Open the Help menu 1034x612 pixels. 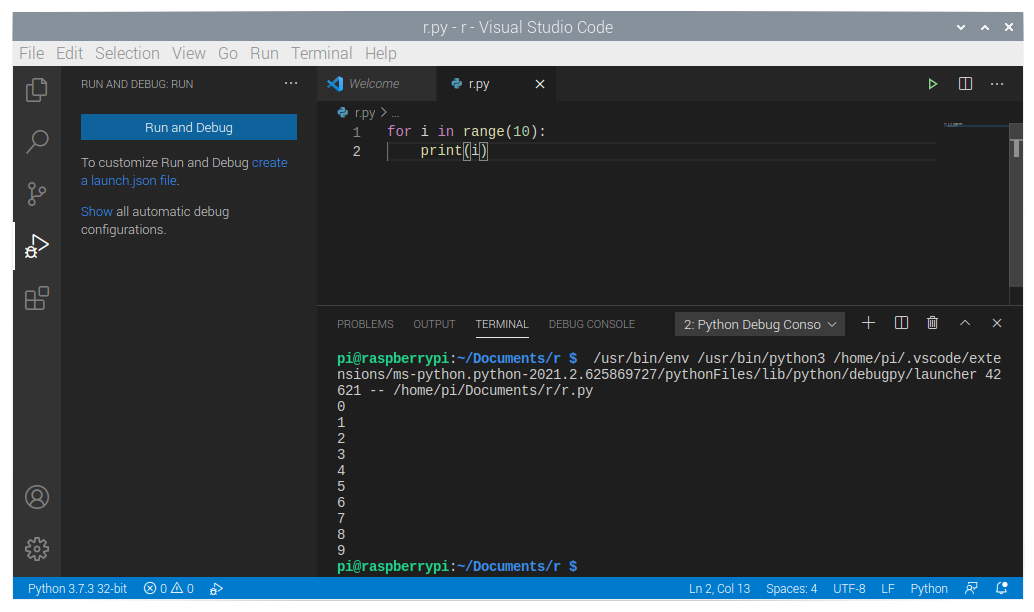click(x=380, y=53)
